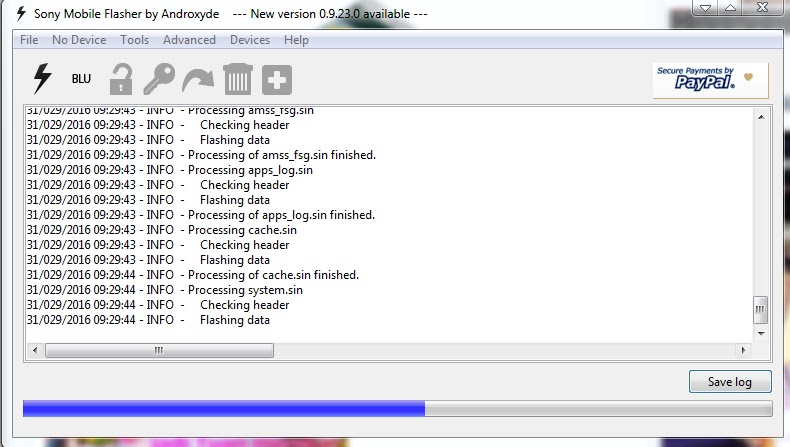Screen dimensions: 790x447
Task: Click 'New version 0.9.23.0 available' title text
Action: [x=330, y=14]
